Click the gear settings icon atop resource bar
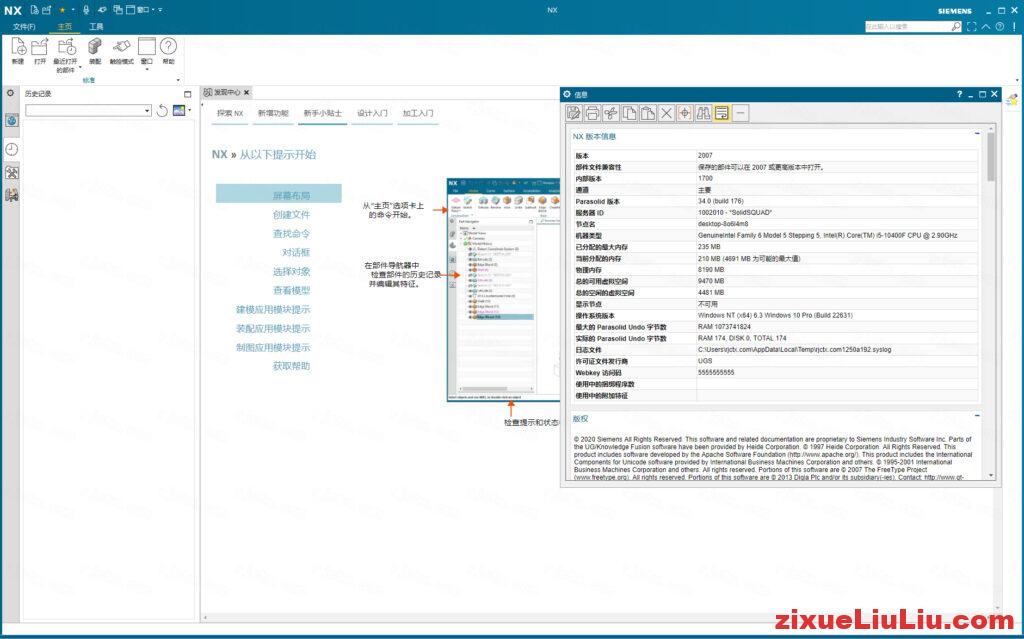The height and width of the screenshot is (639, 1024). tap(10, 93)
